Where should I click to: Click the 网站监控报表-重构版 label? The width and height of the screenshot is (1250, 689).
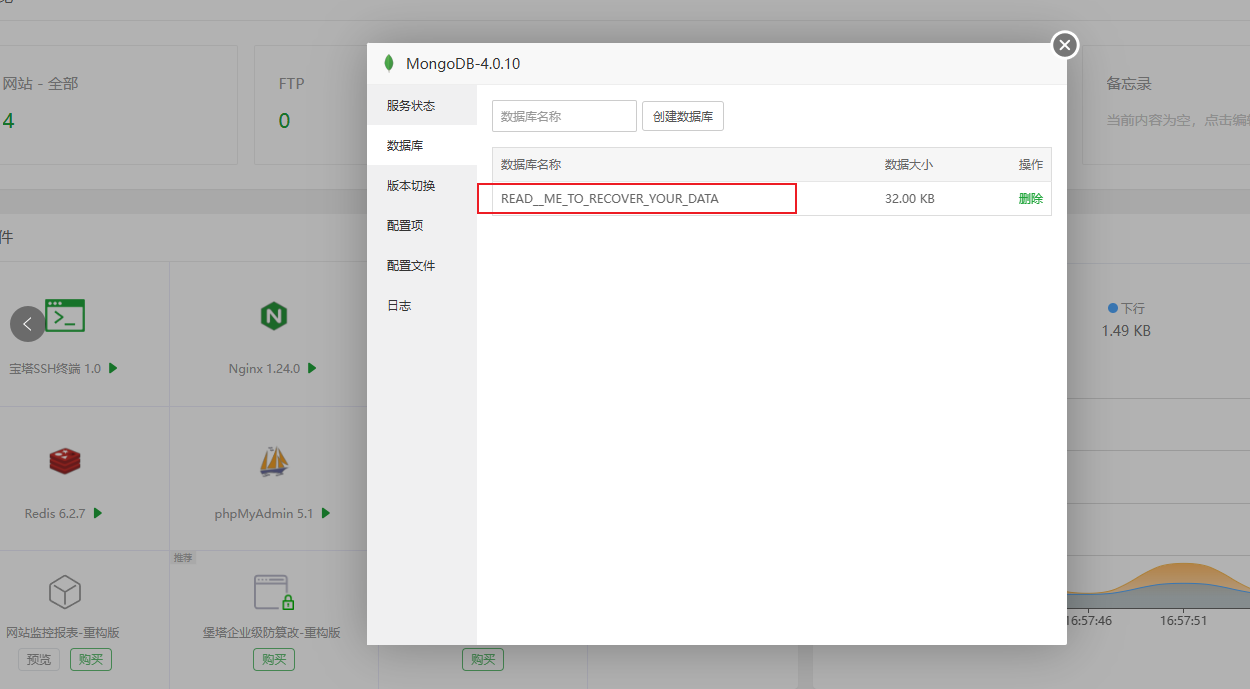pyautogui.click(x=63, y=632)
